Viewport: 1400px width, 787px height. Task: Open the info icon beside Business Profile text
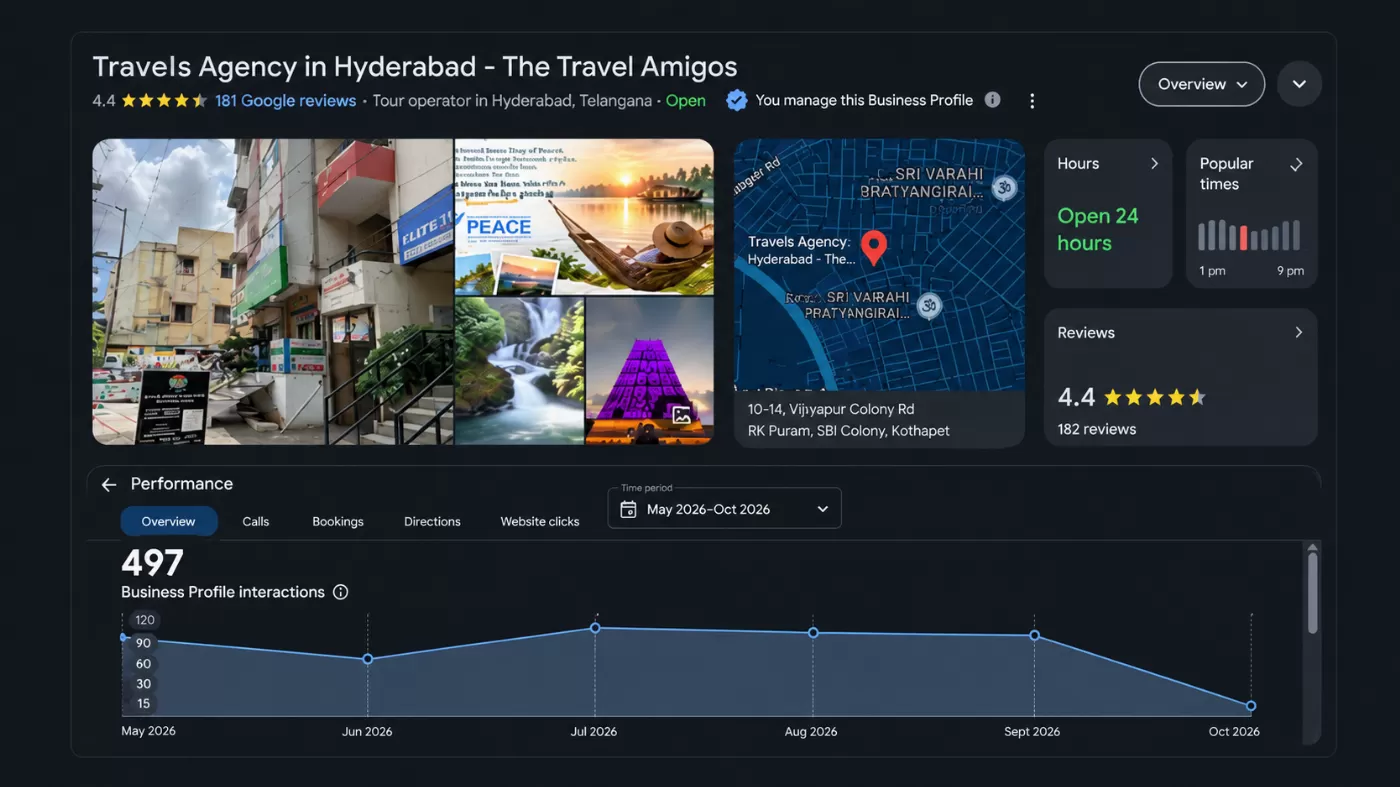[x=992, y=100]
